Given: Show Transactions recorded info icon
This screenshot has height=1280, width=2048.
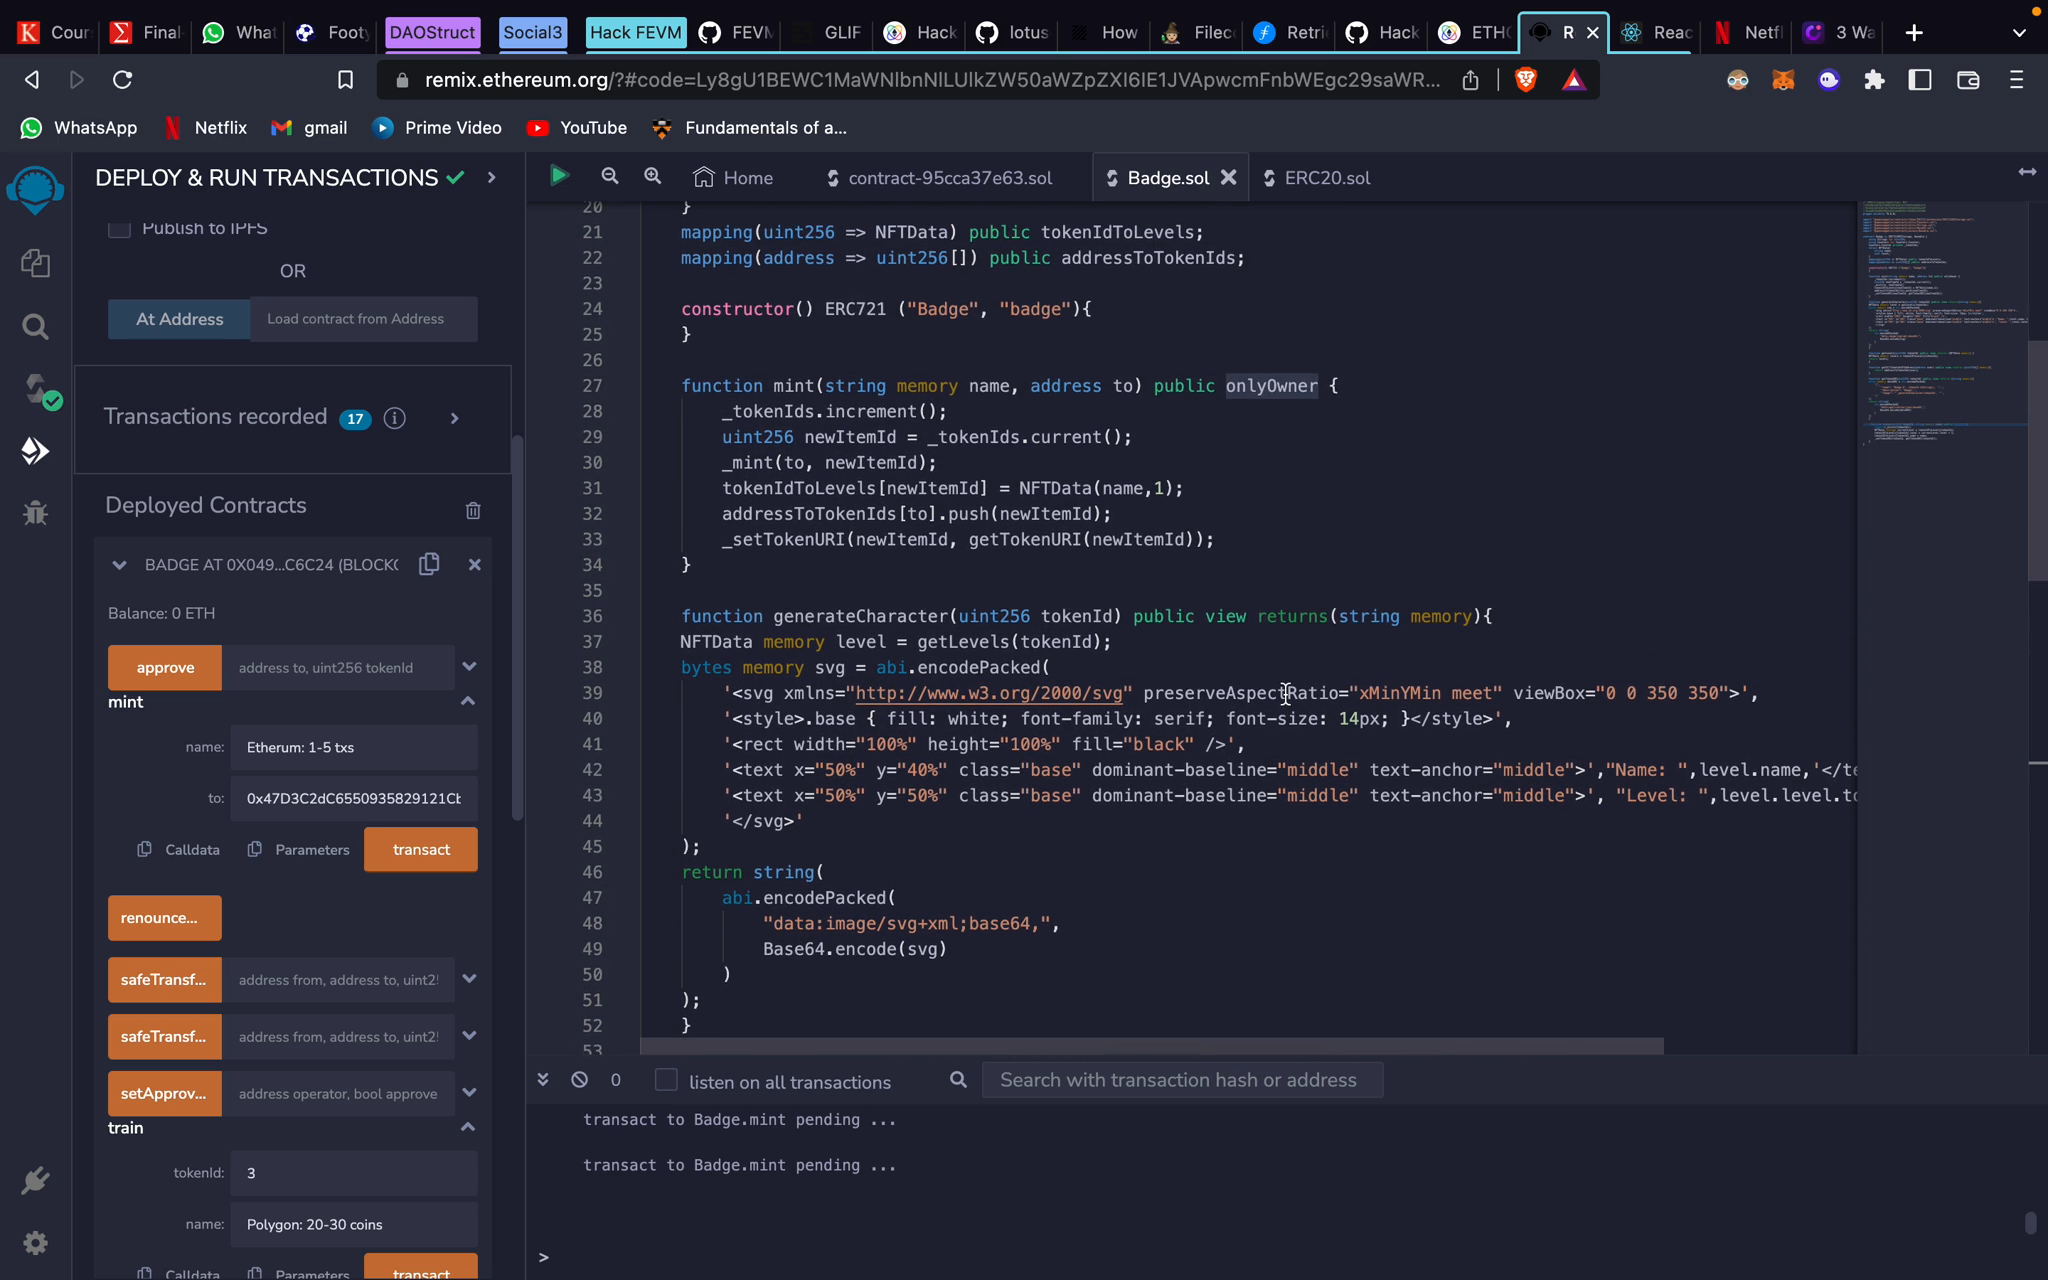Looking at the screenshot, I should click(x=395, y=418).
